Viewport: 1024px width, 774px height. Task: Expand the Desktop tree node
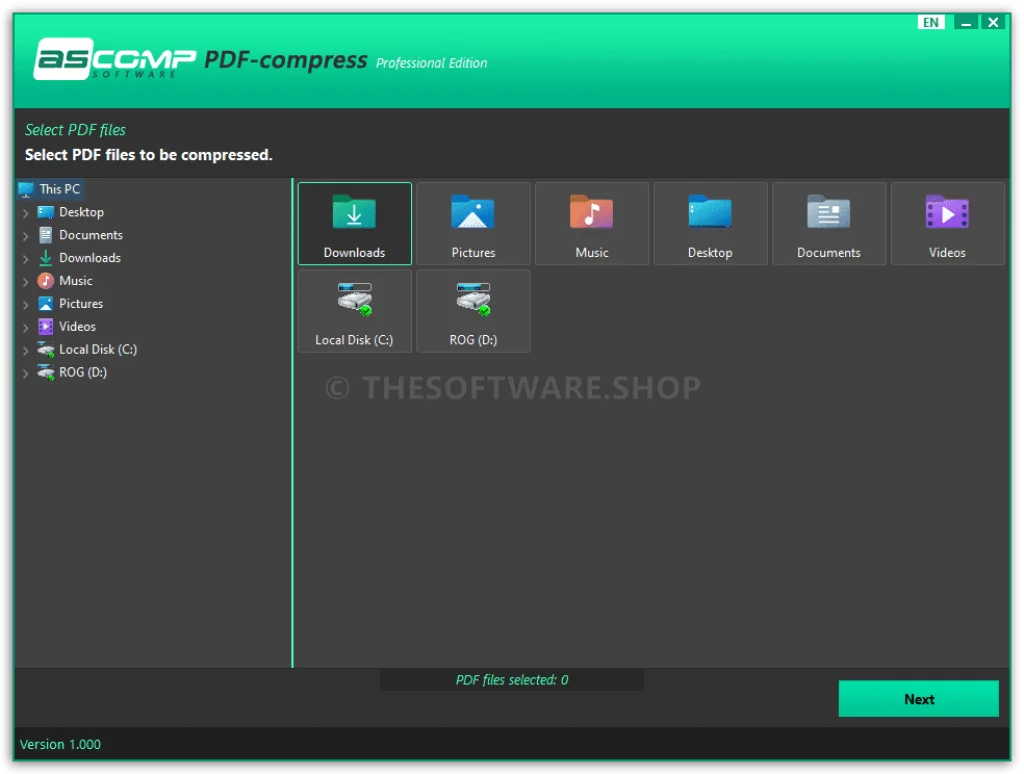click(25, 213)
